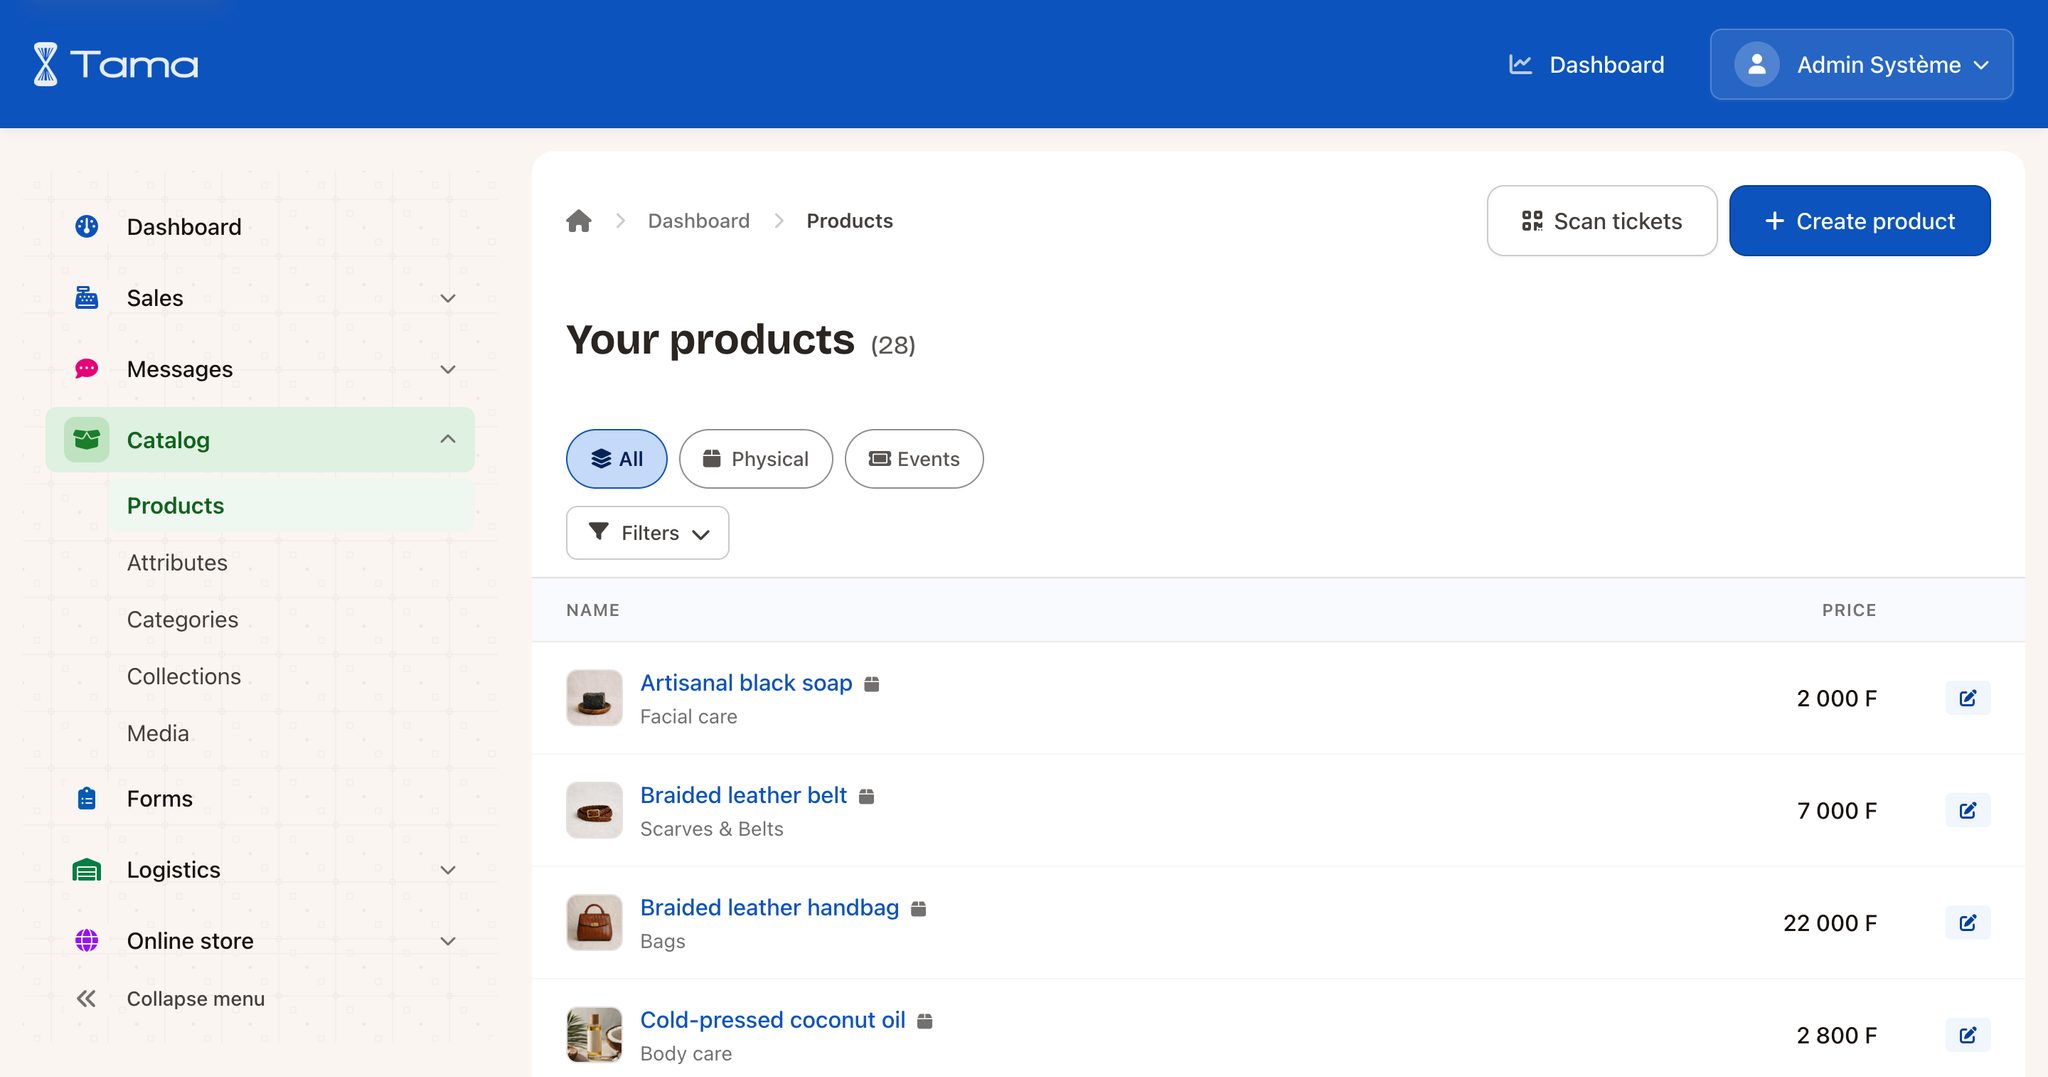Switch to the Events tab
This screenshot has height=1077, width=2048.
click(914, 459)
